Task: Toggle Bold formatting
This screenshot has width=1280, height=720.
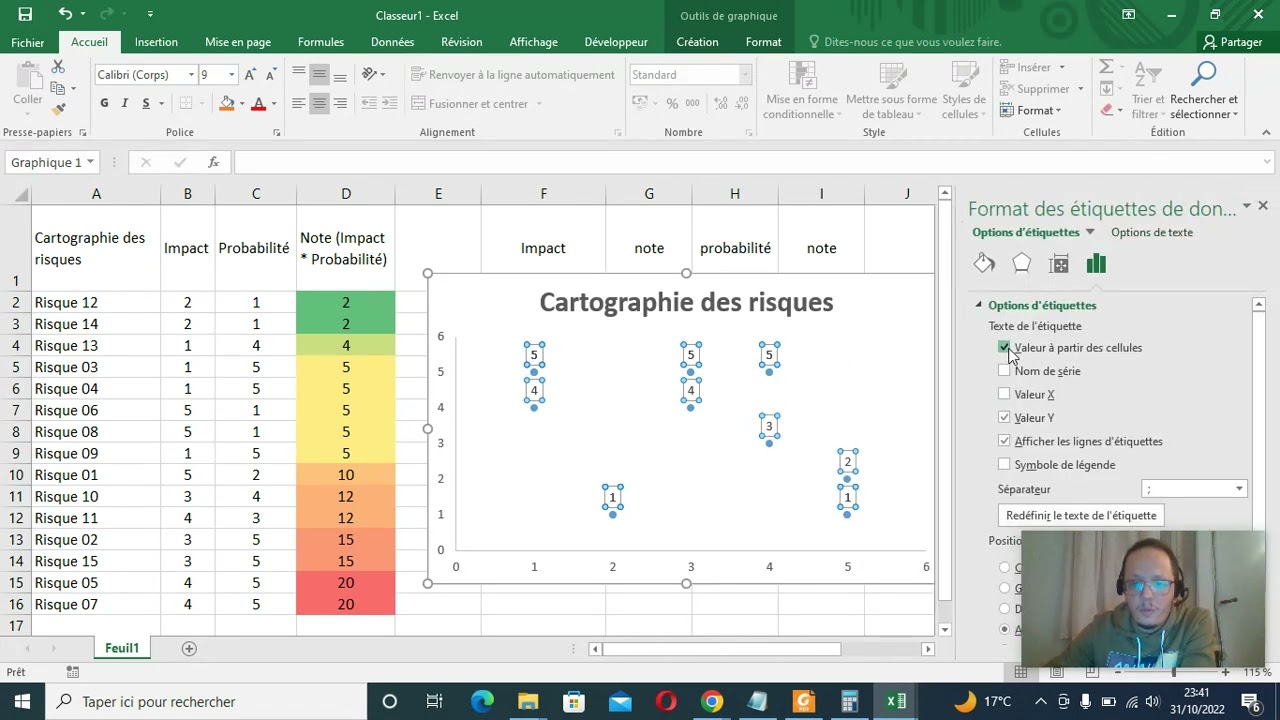Action: [x=104, y=103]
